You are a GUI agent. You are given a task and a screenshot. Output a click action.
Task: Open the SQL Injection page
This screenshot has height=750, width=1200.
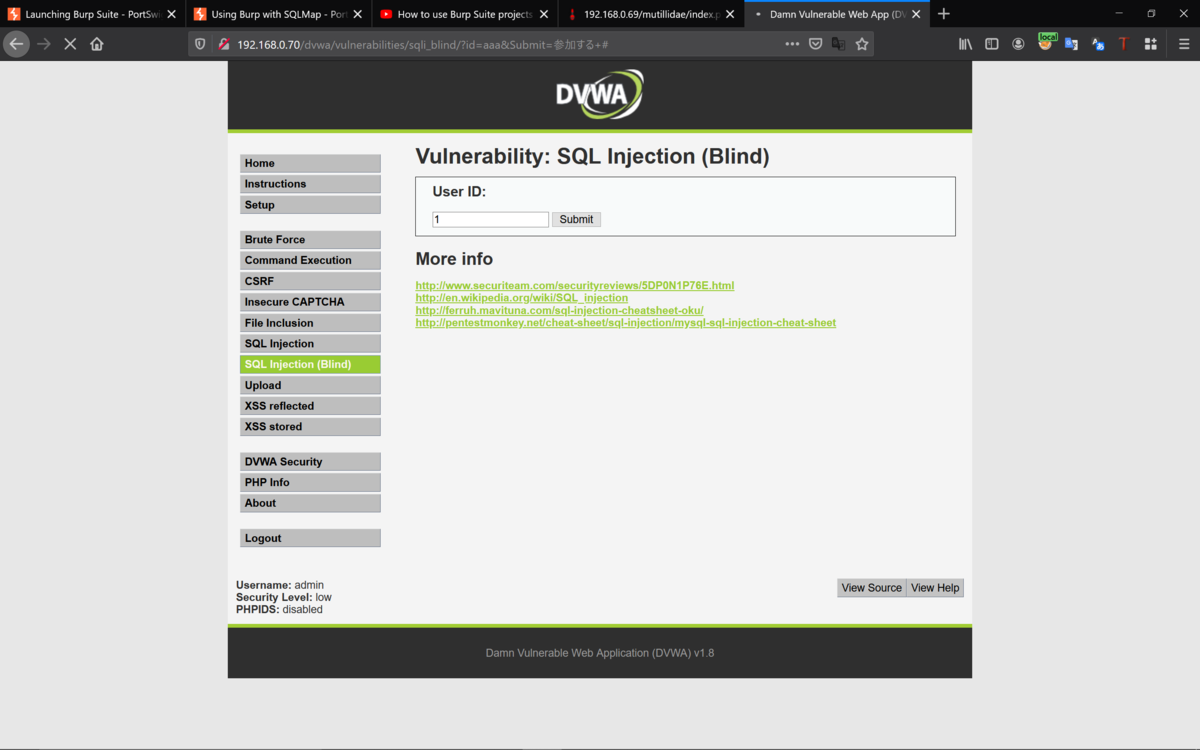[x=310, y=344]
